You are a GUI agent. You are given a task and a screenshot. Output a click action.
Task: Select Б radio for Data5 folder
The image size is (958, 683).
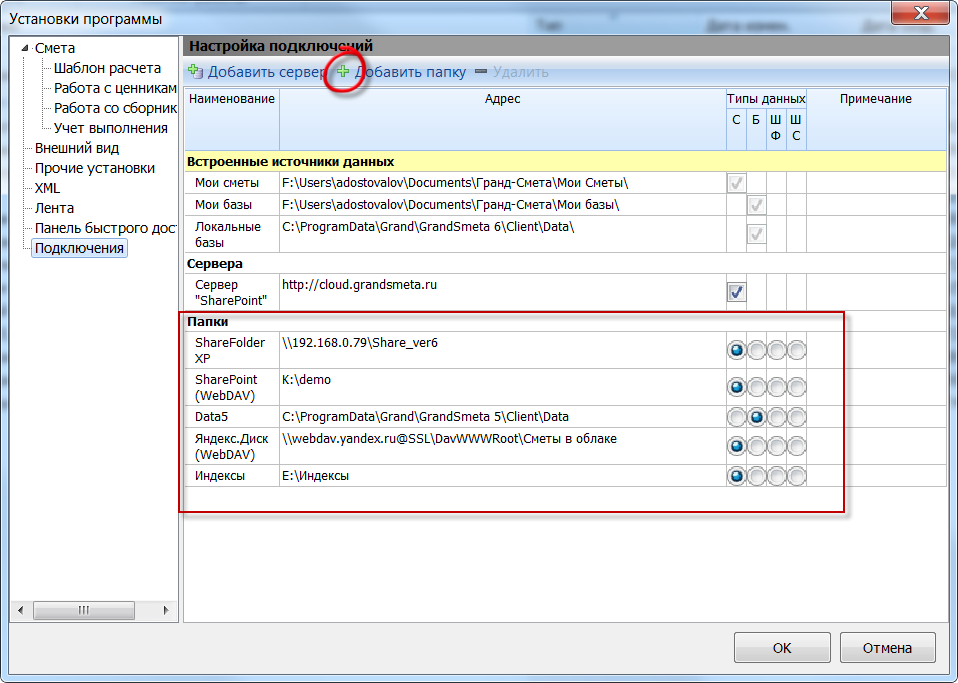coord(756,417)
